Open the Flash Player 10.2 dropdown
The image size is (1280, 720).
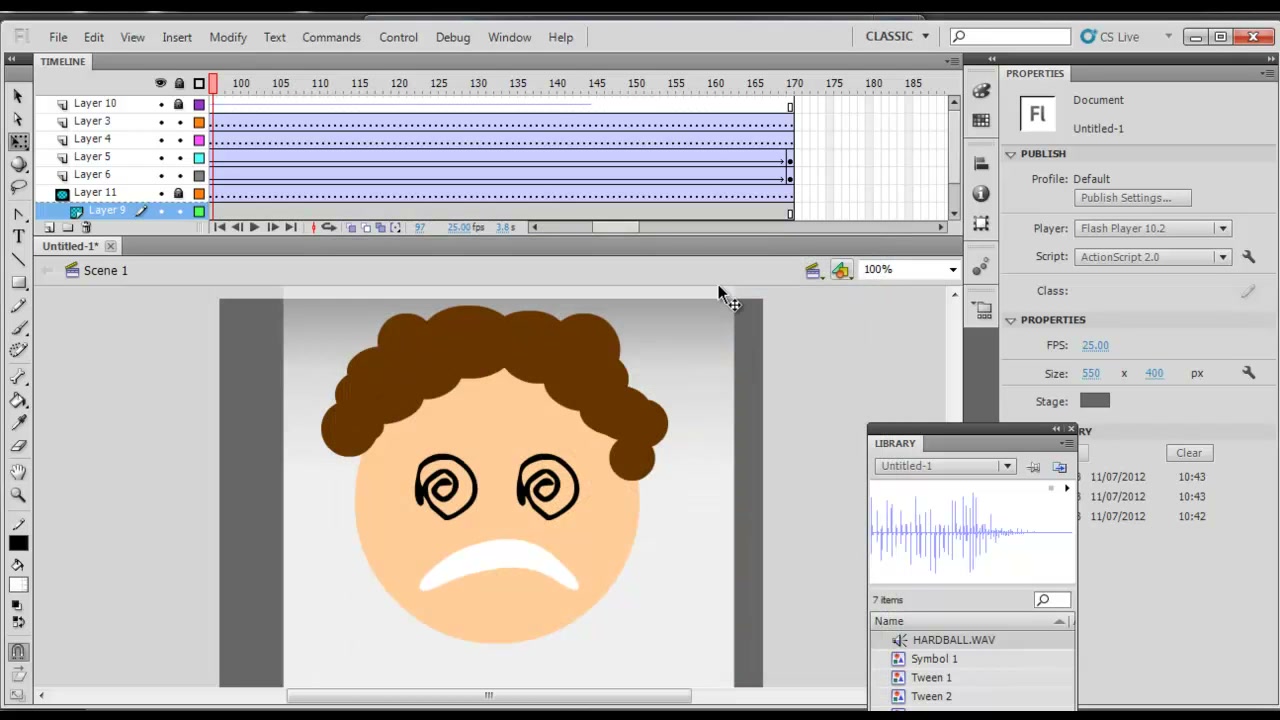click(x=1152, y=228)
